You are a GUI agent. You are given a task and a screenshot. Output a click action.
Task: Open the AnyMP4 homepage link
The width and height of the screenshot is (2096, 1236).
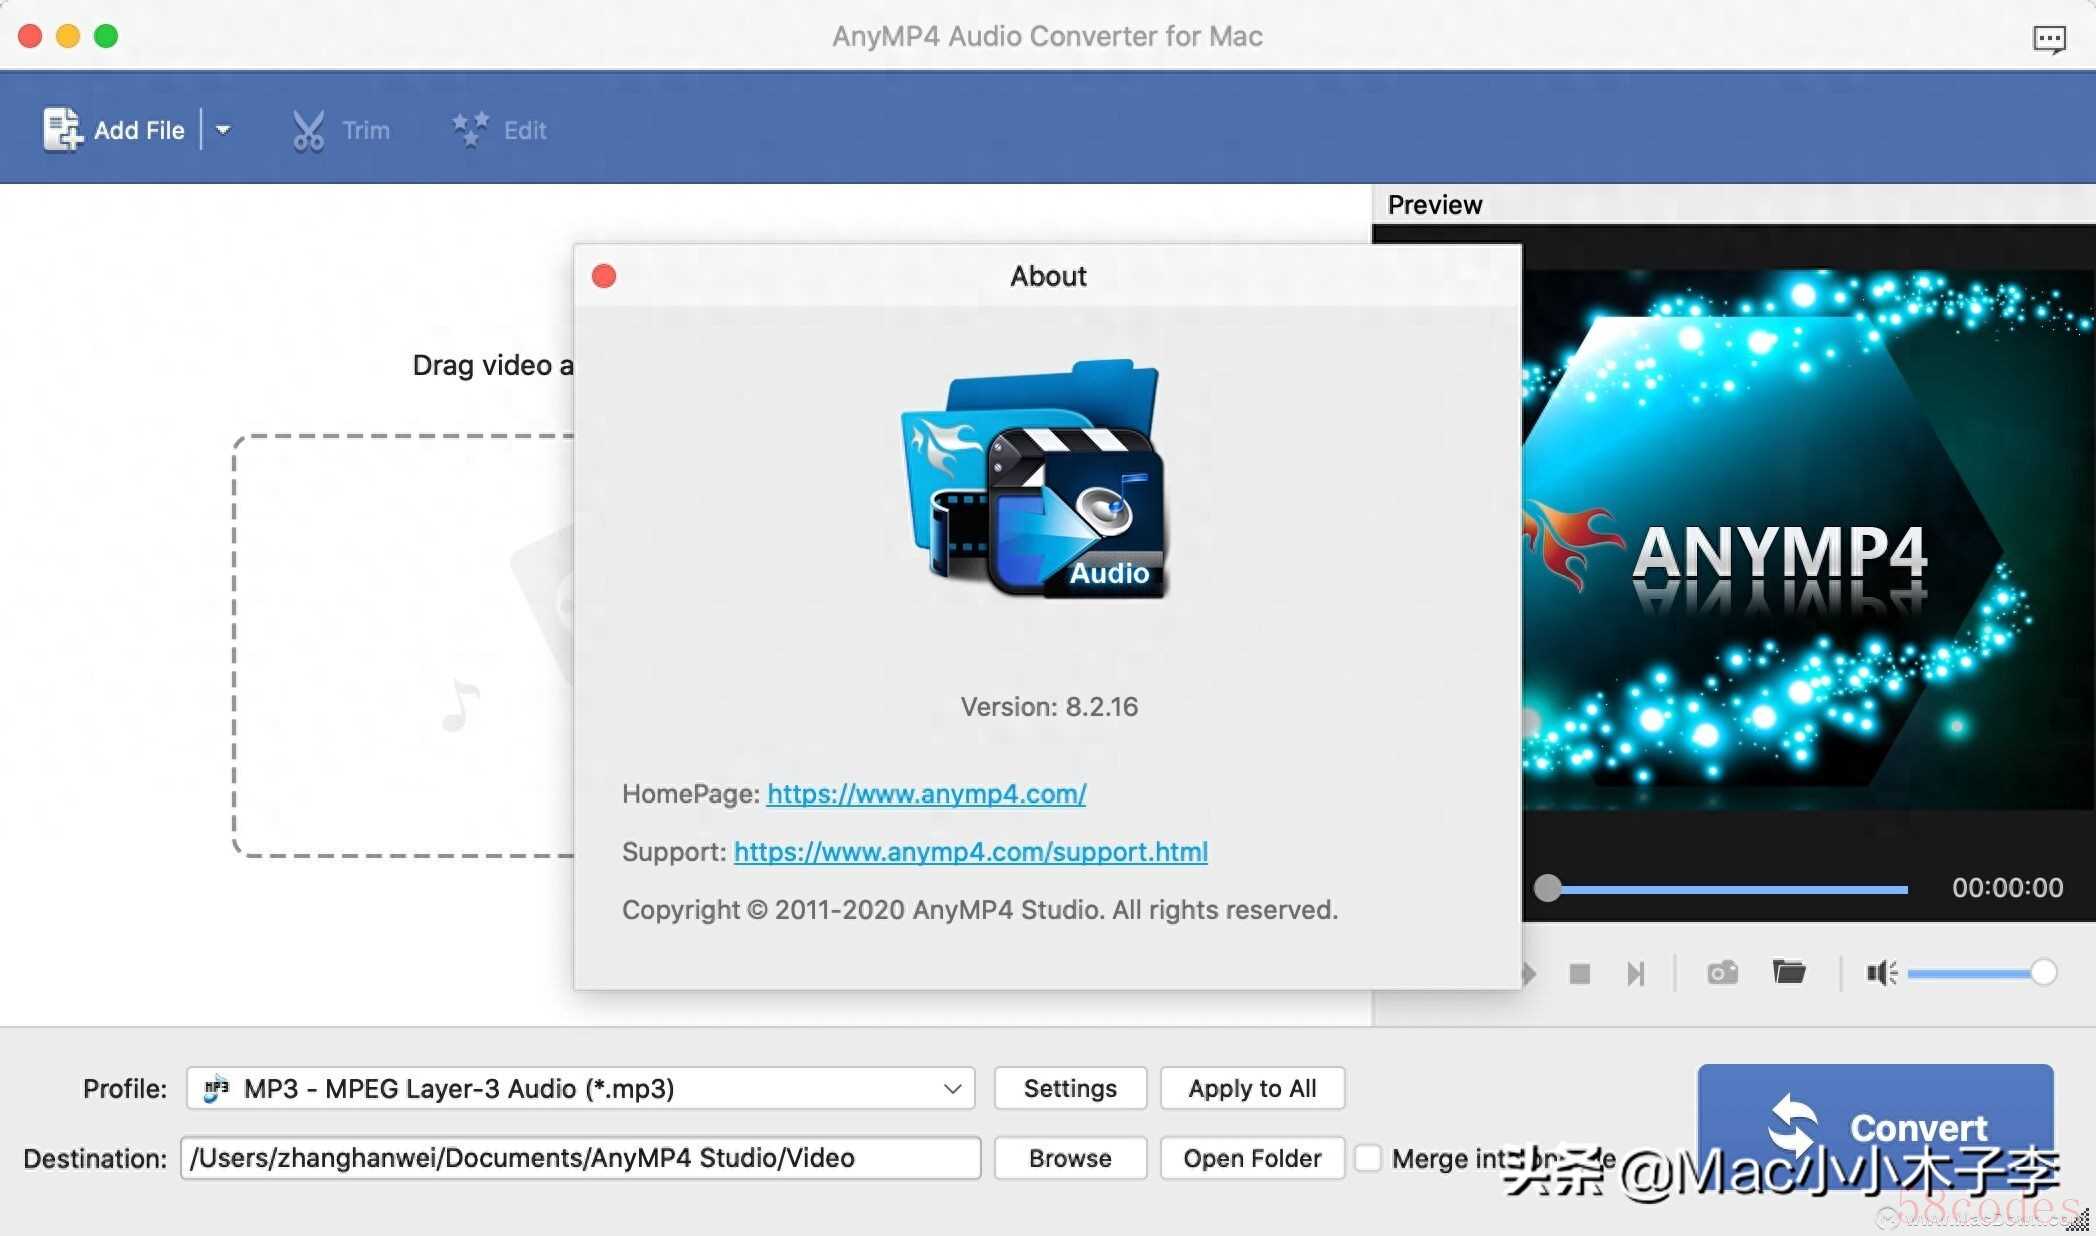[926, 794]
